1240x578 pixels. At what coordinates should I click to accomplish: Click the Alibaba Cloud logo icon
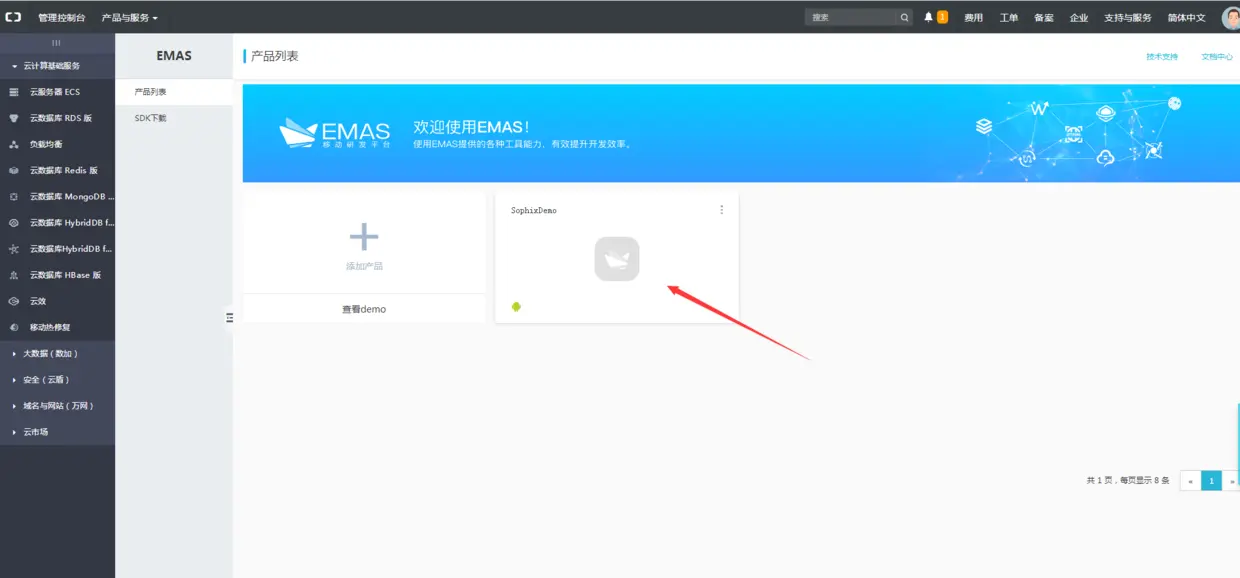[13, 17]
